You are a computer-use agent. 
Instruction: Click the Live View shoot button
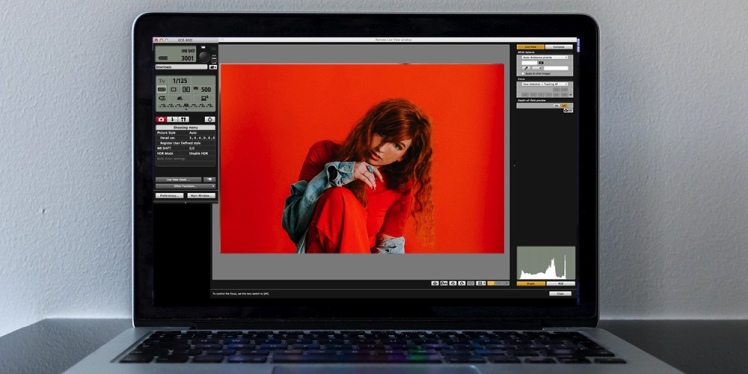pyautogui.click(x=178, y=179)
